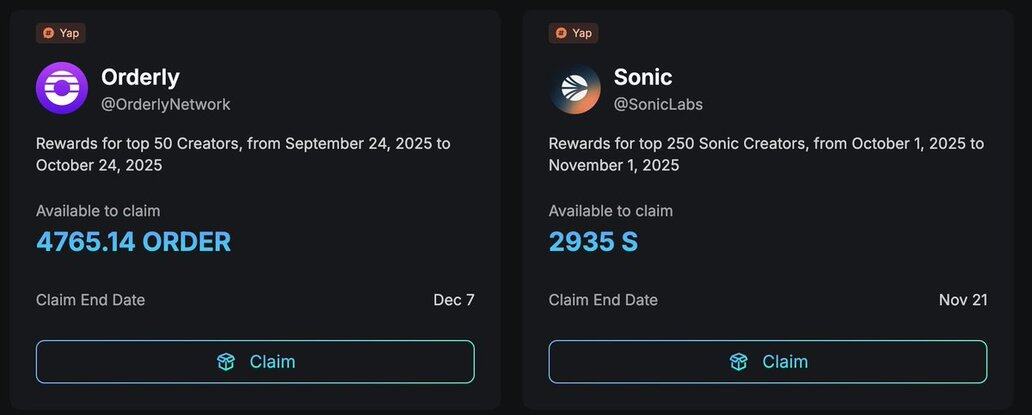The width and height of the screenshot is (1032, 415).
Task: Click the Yap badge on Sonic card
Action: 574,33
